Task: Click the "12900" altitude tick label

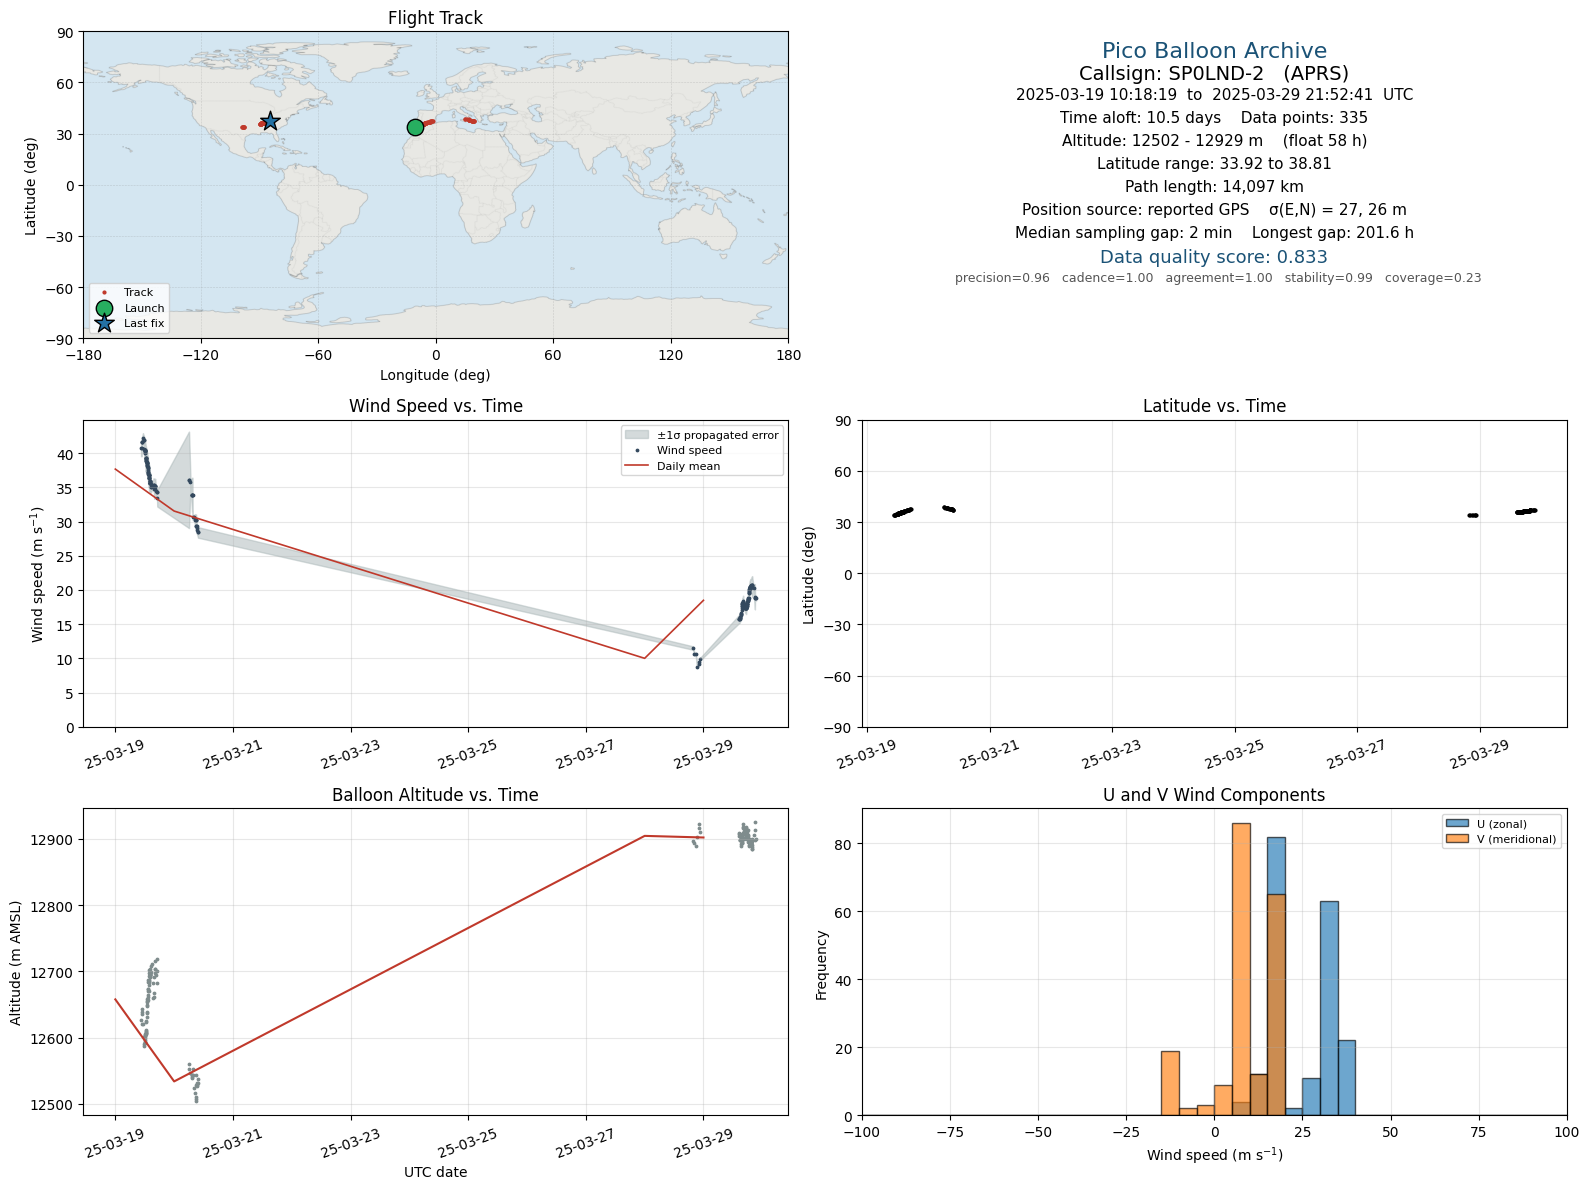Action: coord(52,840)
